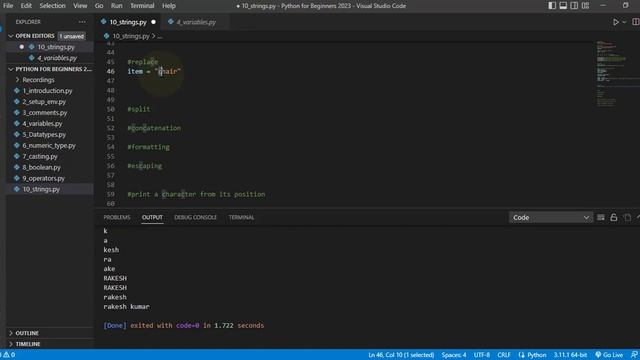Open 3_comments.py file
The height and width of the screenshot is (360, 640).
[x=45, y=113]
